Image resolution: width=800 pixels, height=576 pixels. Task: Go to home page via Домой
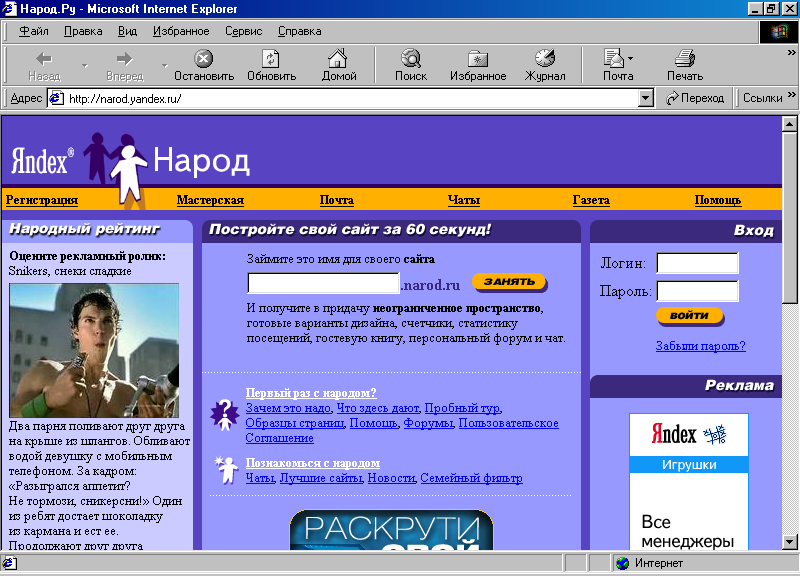coord(338,65)
